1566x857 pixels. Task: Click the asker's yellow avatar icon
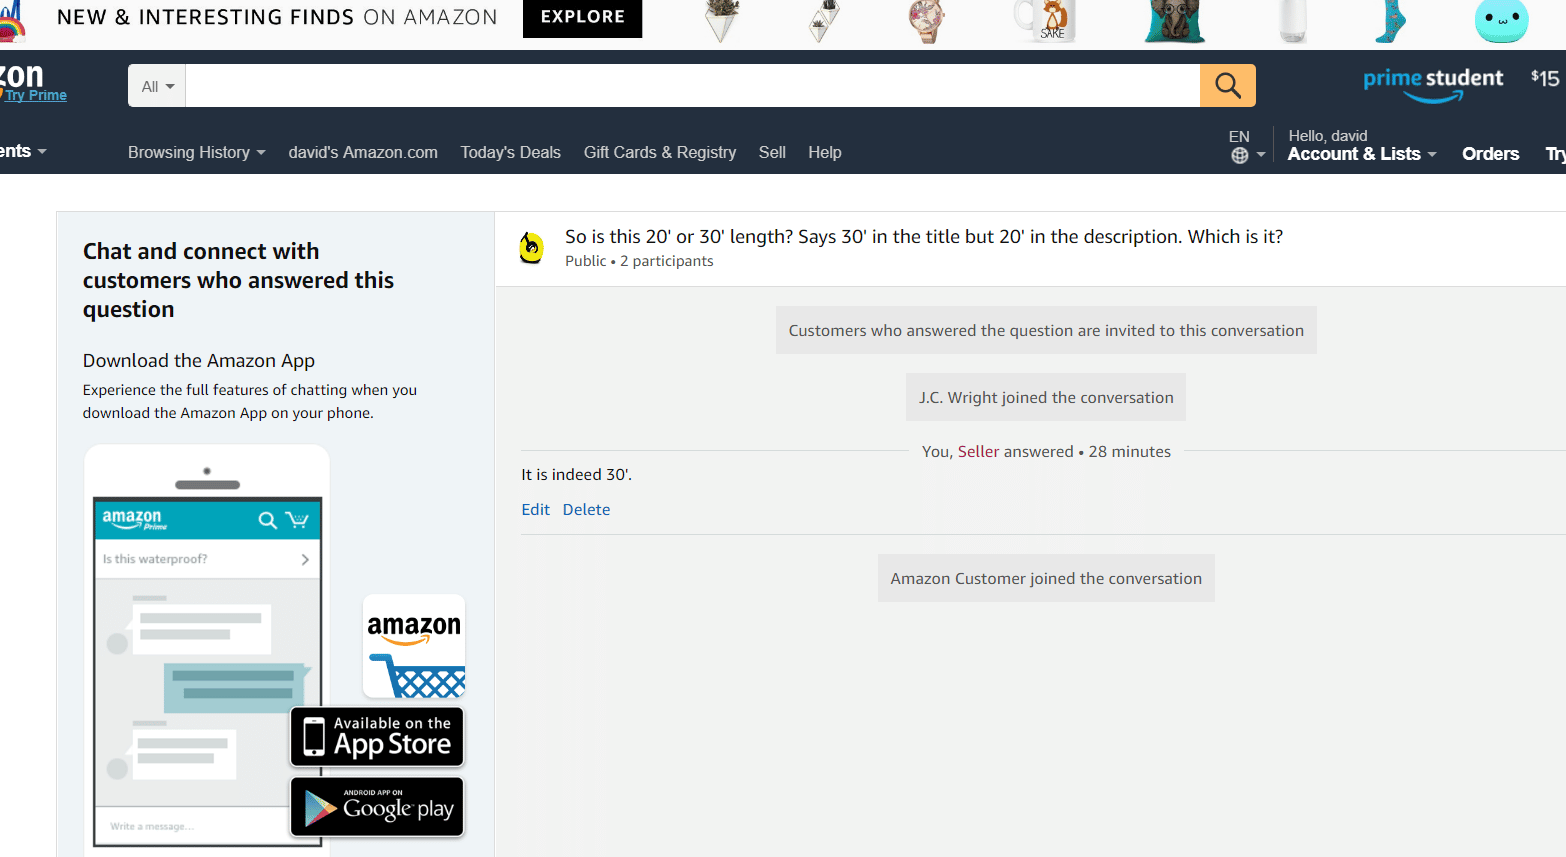pyautogui.click(x=532, y=247)
